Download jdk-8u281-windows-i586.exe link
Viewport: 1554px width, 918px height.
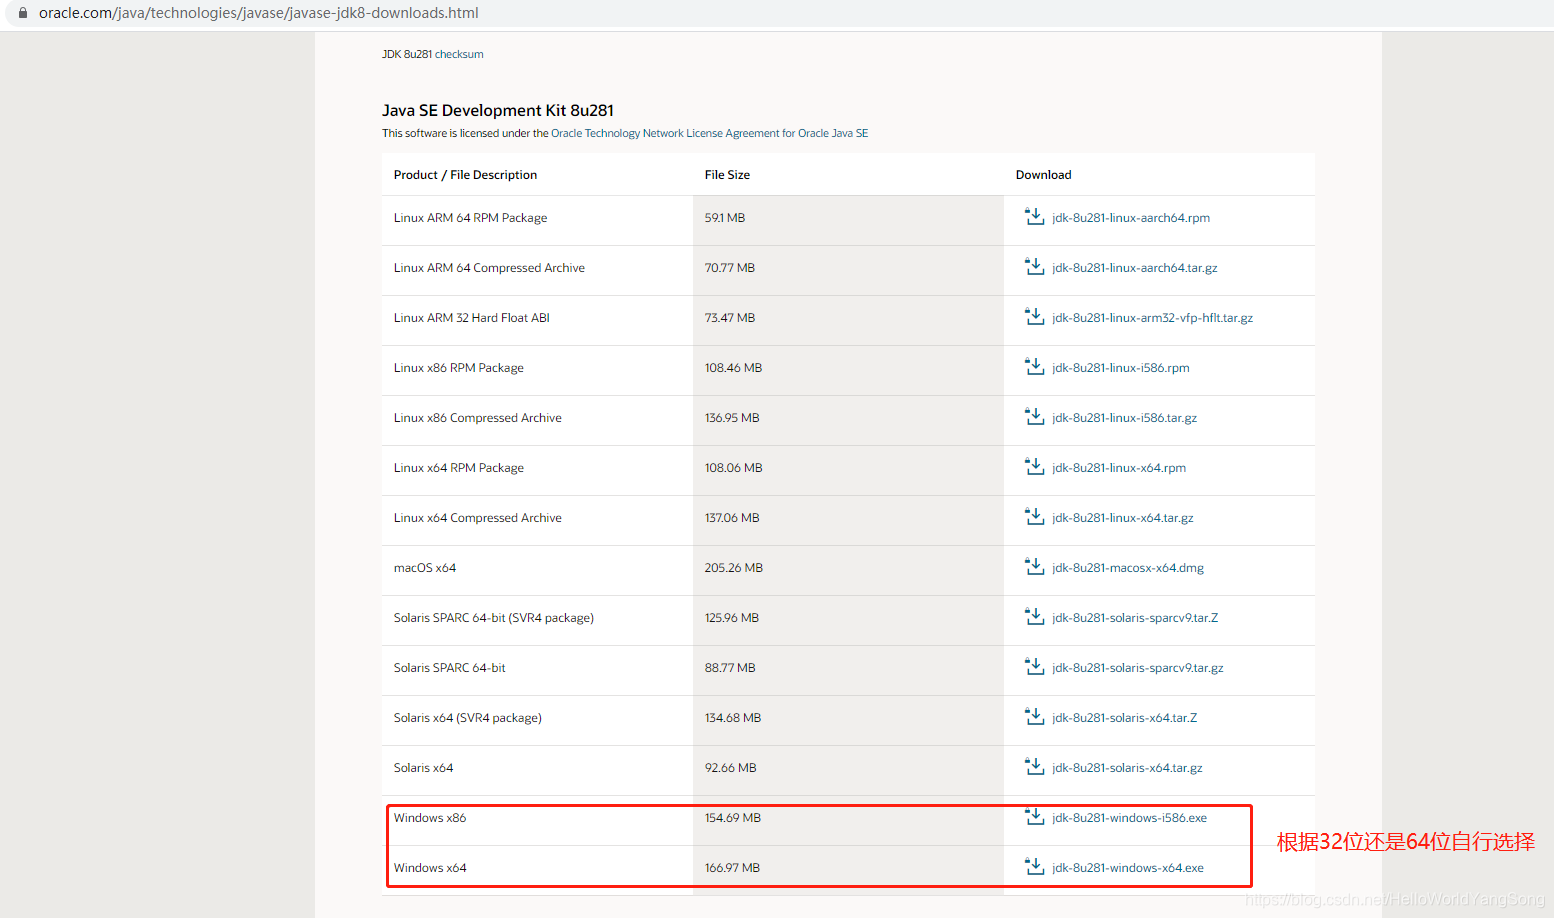(1130, 818)
